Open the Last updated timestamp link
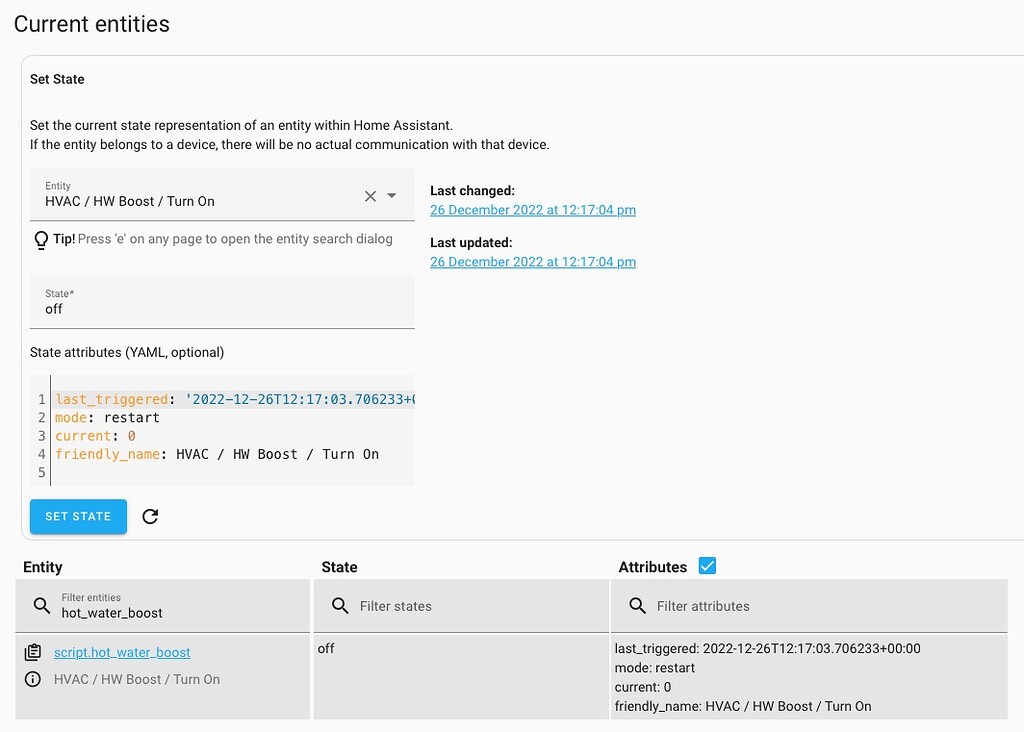This screenshot has width=1024, height=732. tap(532, 261)
